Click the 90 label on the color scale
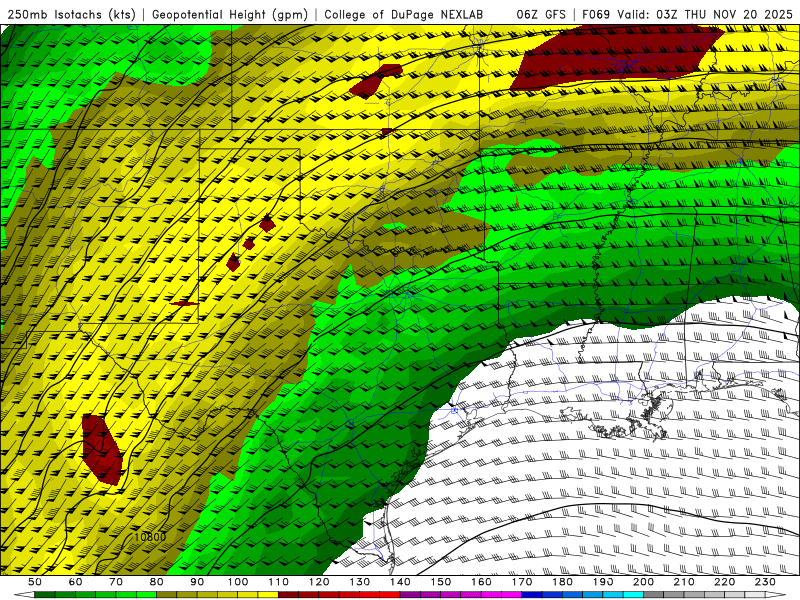Screen dimensions: 800x600 (x=197, y=582)
